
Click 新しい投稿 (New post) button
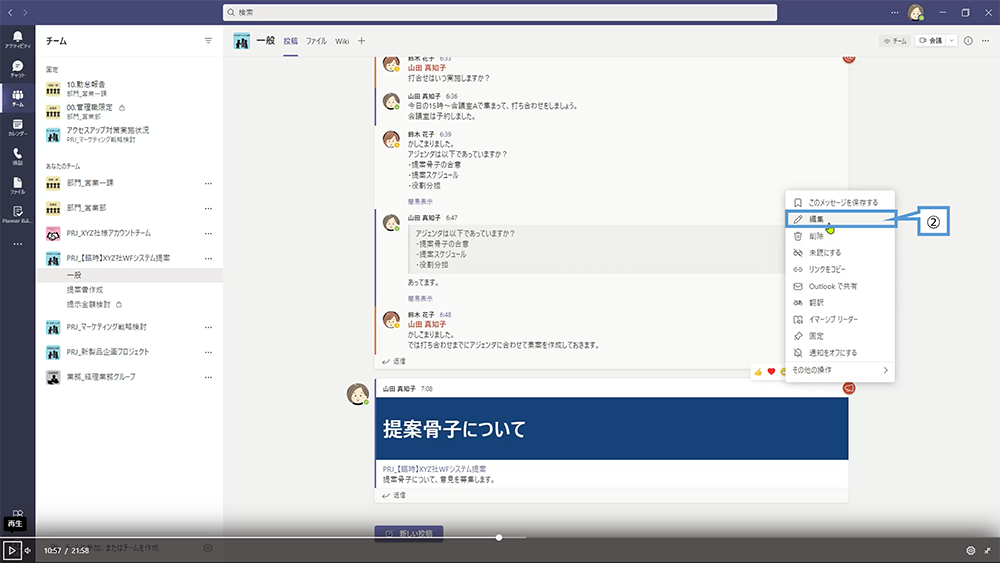409,533
